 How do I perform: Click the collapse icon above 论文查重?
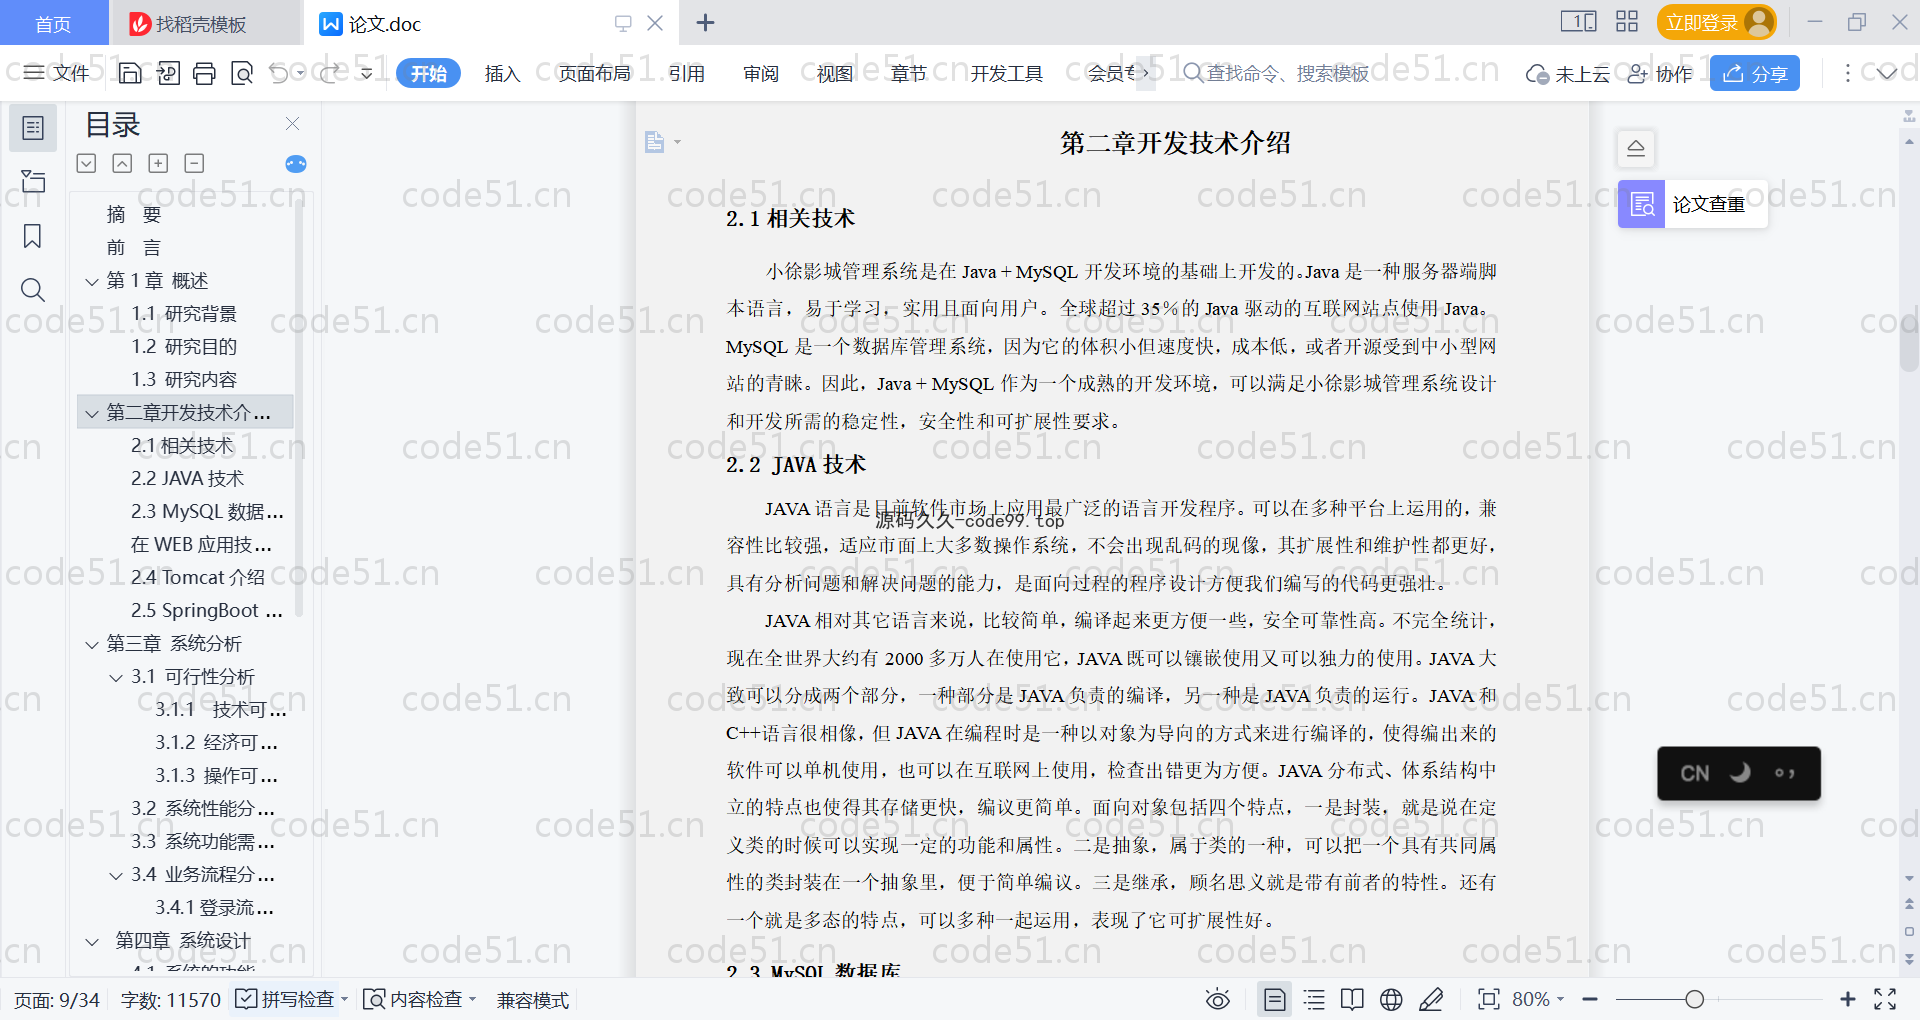(x=1636, y=148)
